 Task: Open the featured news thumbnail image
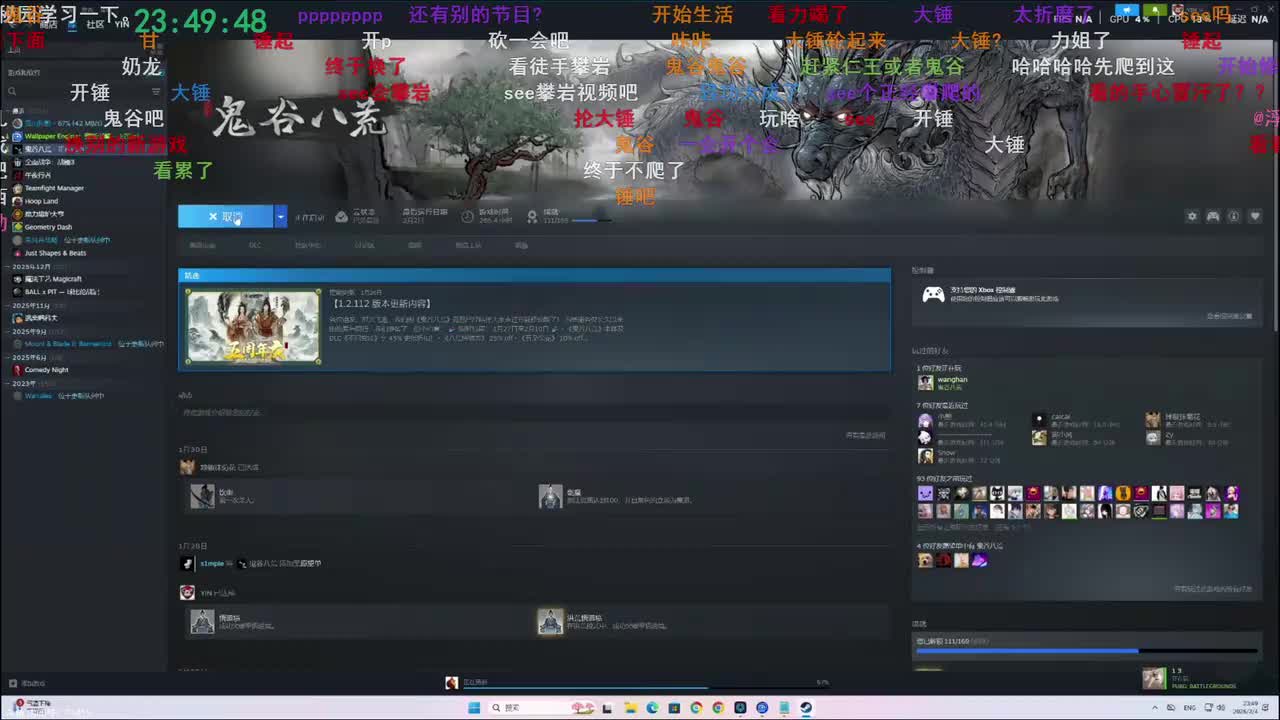click(x=254, y=327)
